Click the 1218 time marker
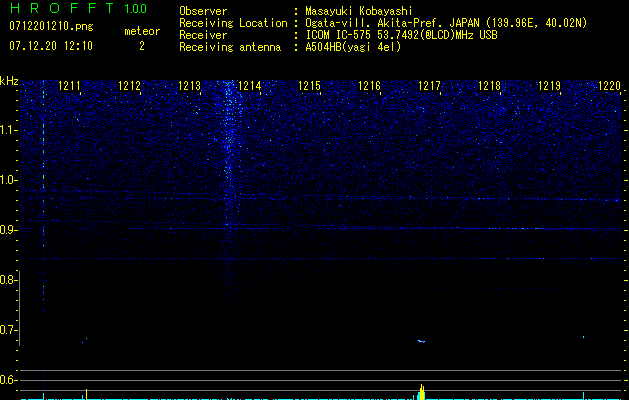 tap(490, 86)
